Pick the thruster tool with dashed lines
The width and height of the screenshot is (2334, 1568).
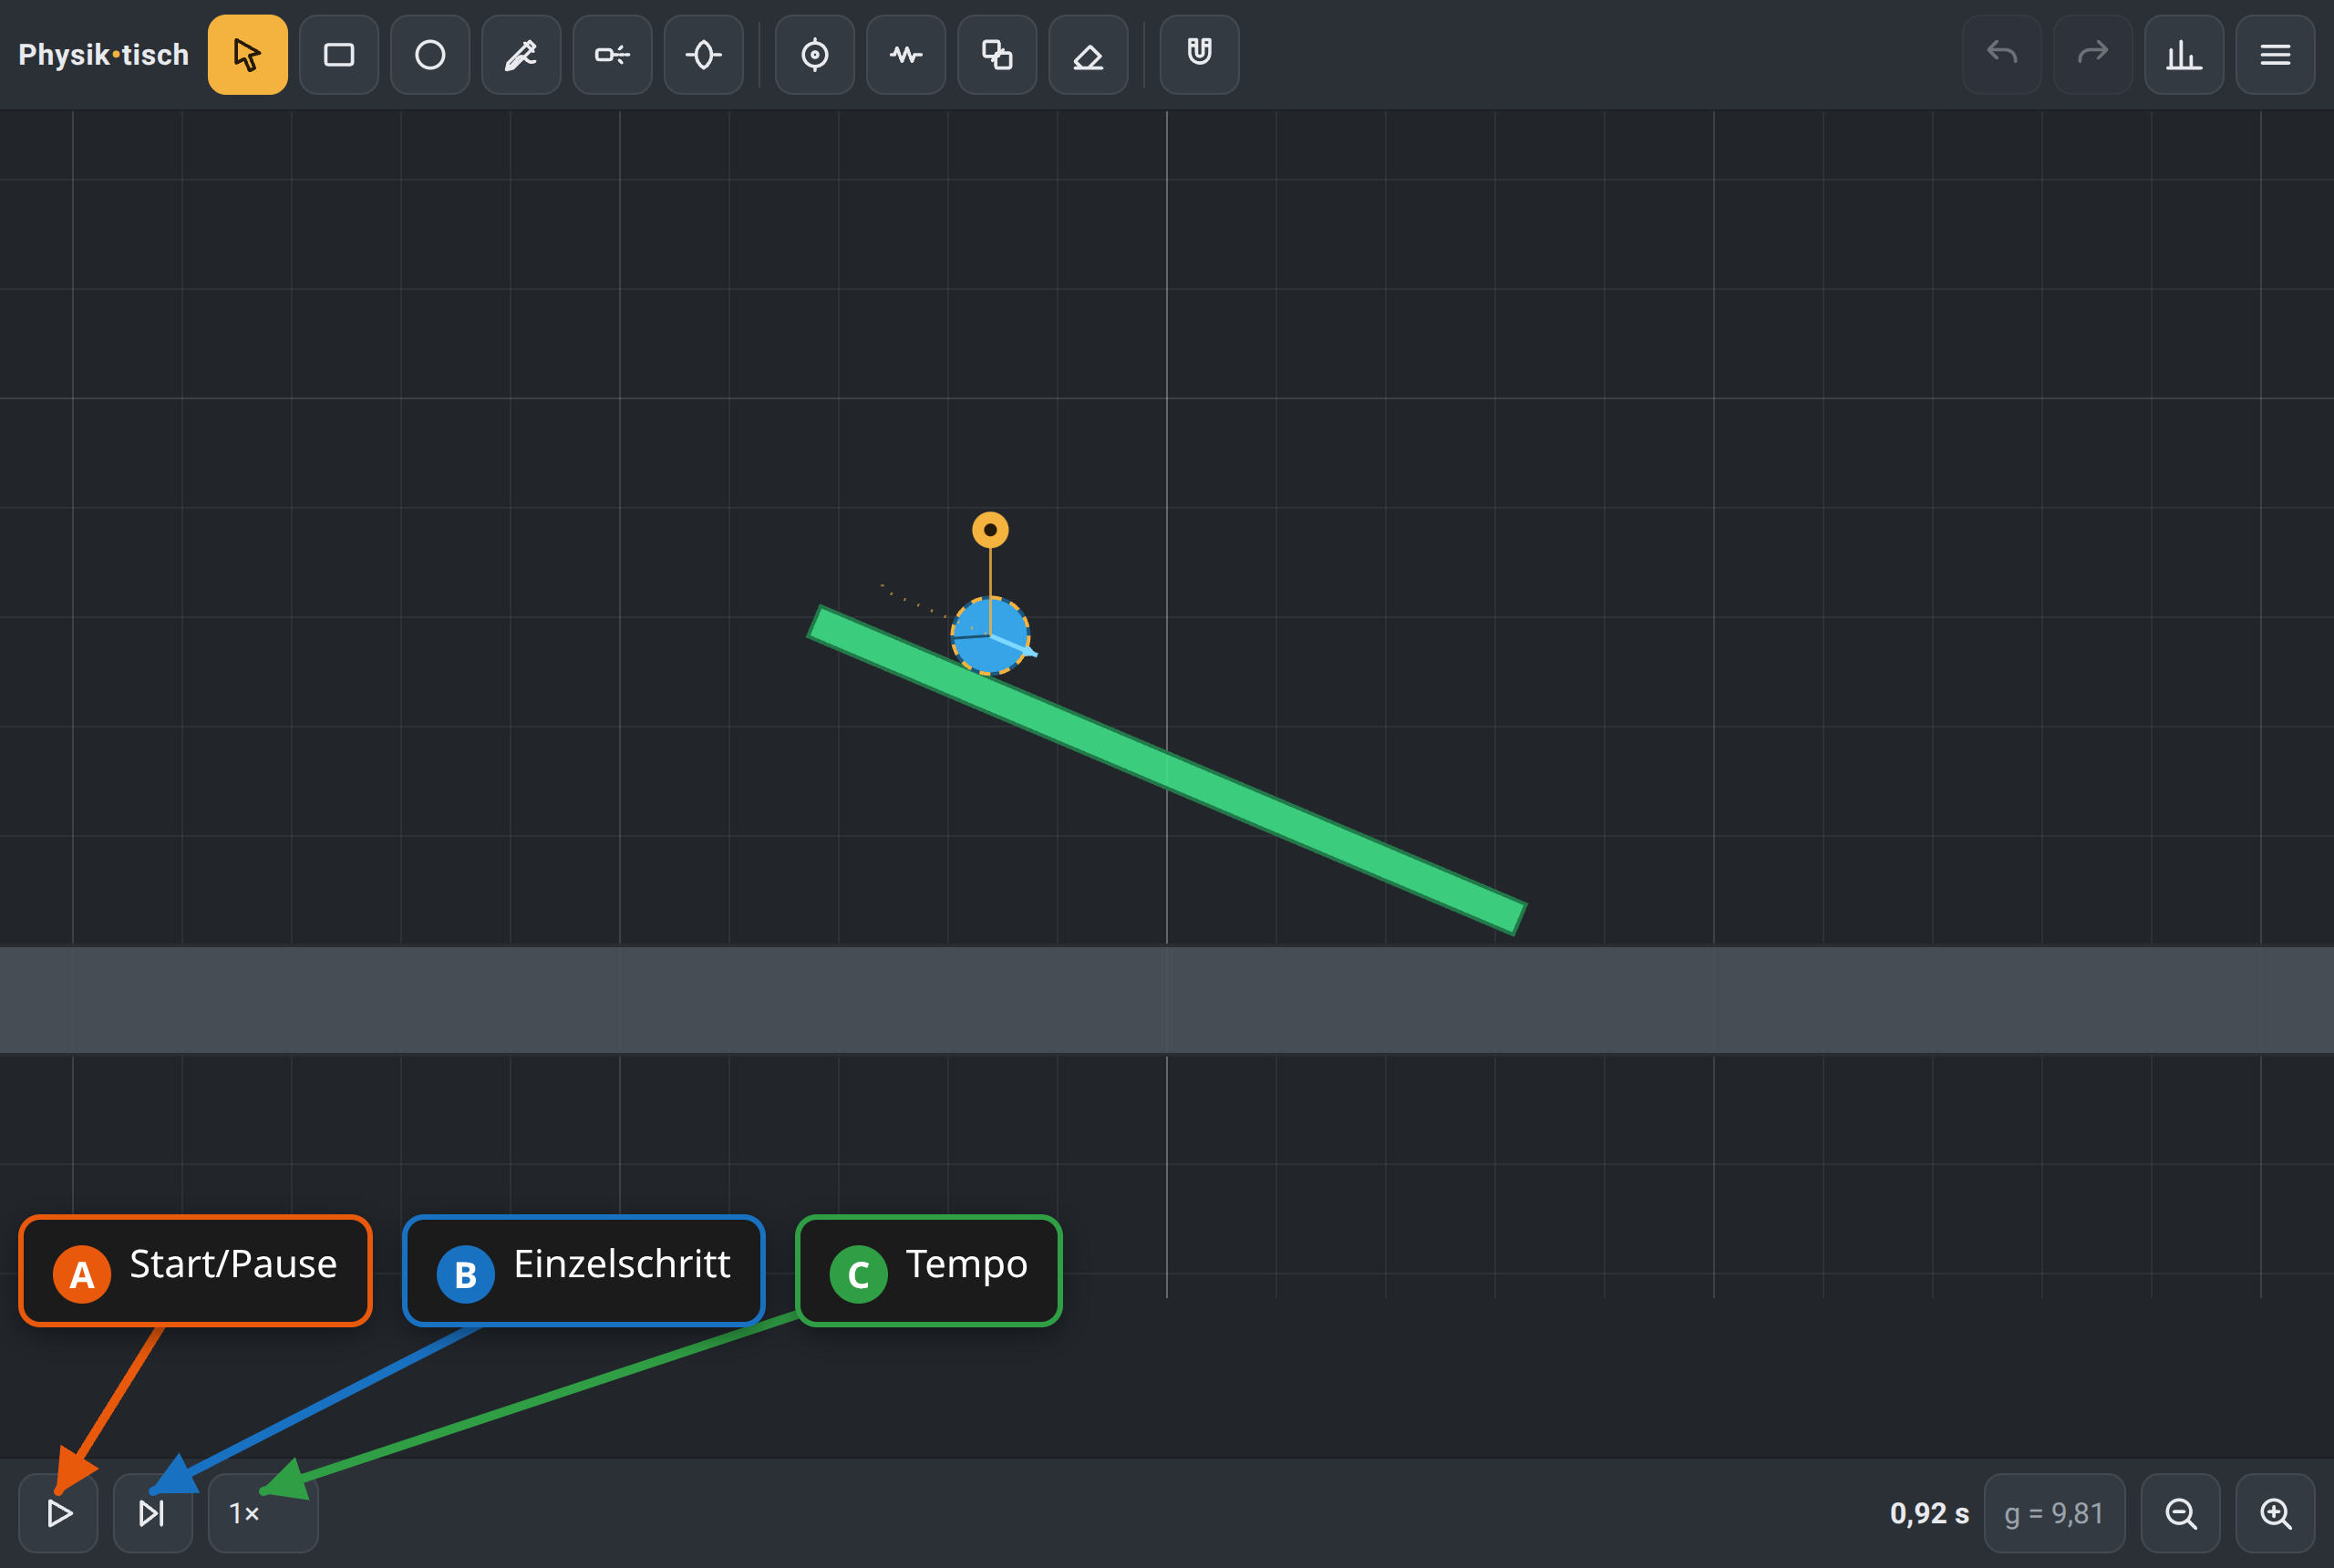coord(612,54)
